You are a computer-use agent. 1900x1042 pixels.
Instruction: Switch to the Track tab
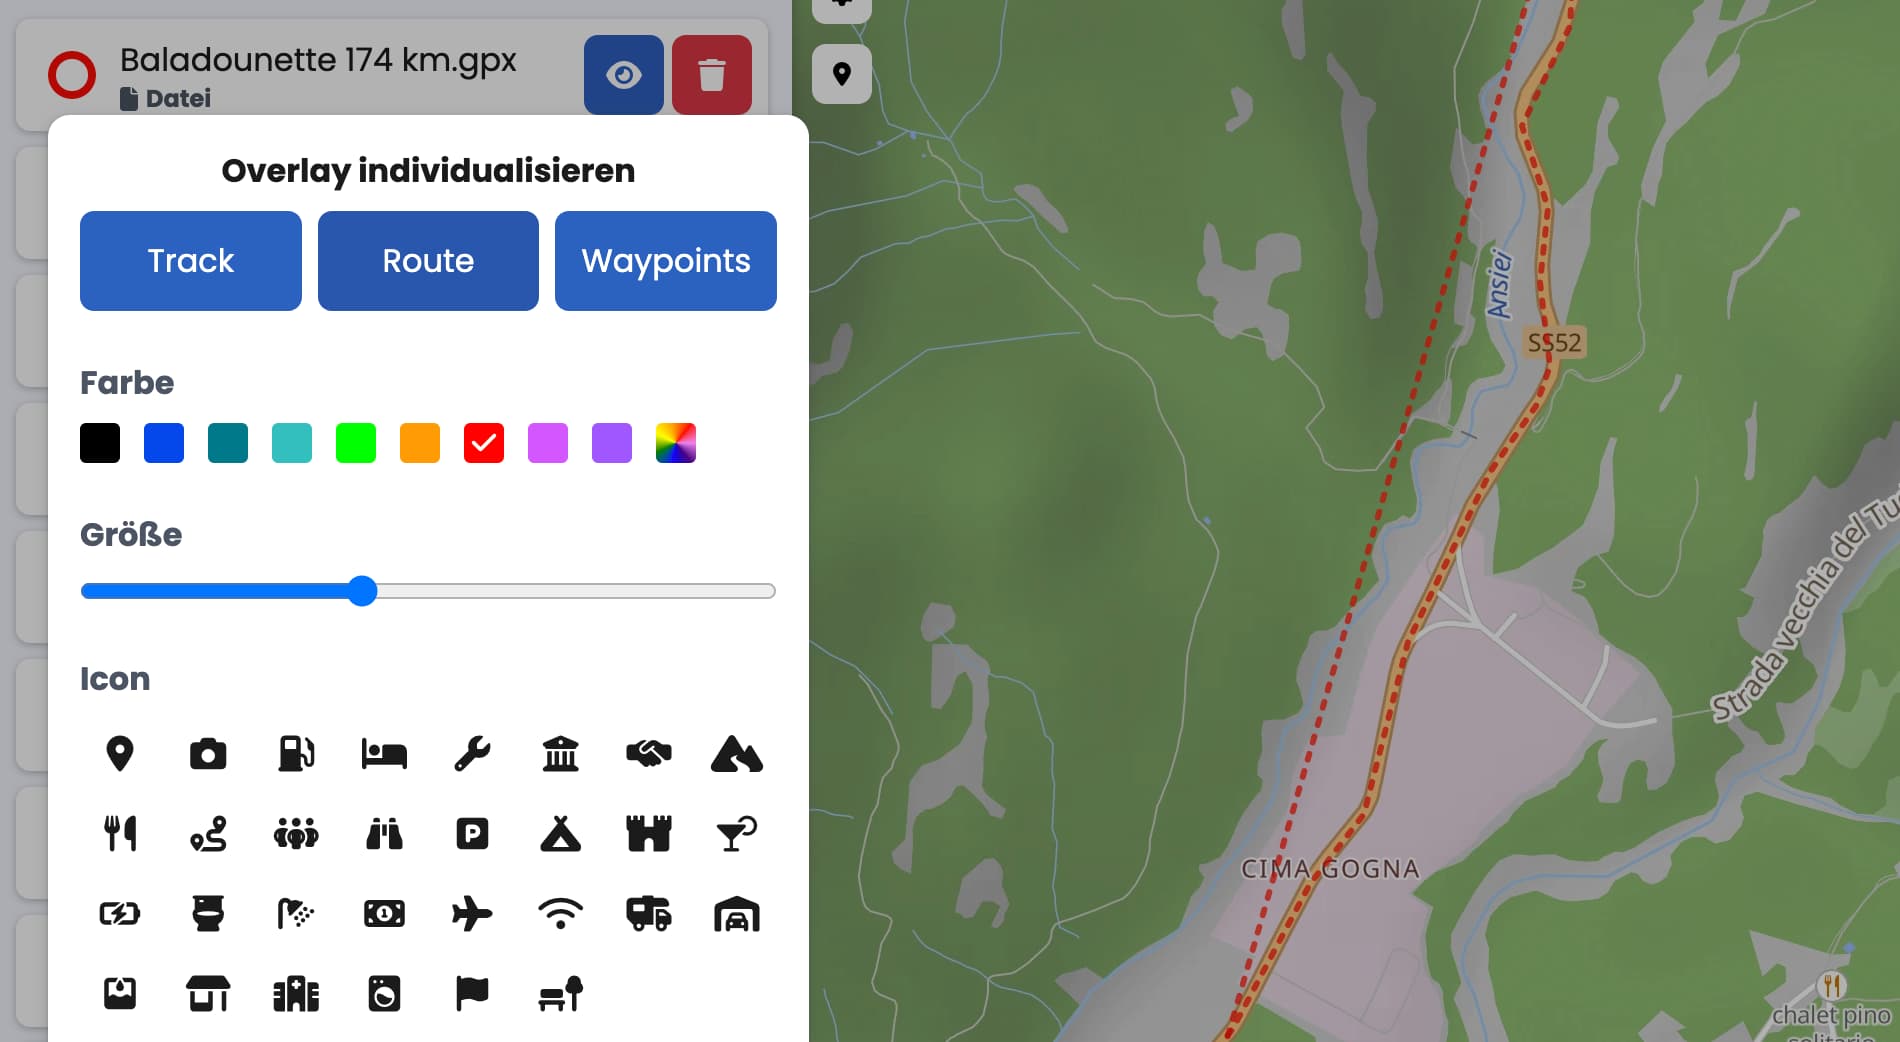point(191,261)
